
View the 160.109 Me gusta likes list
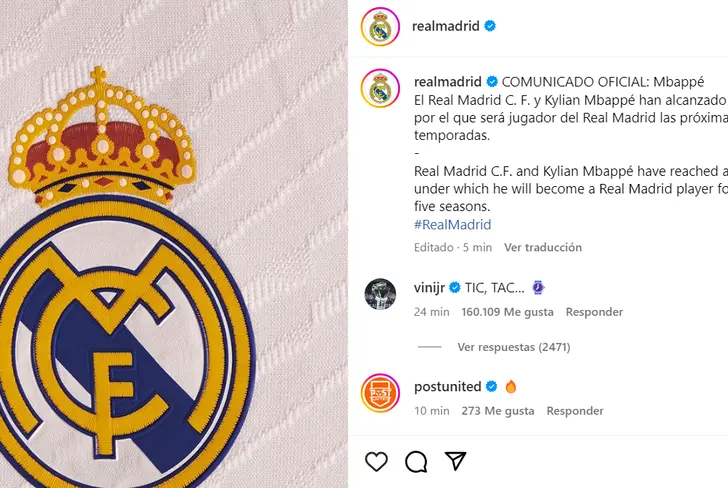[x=507, y=312]
